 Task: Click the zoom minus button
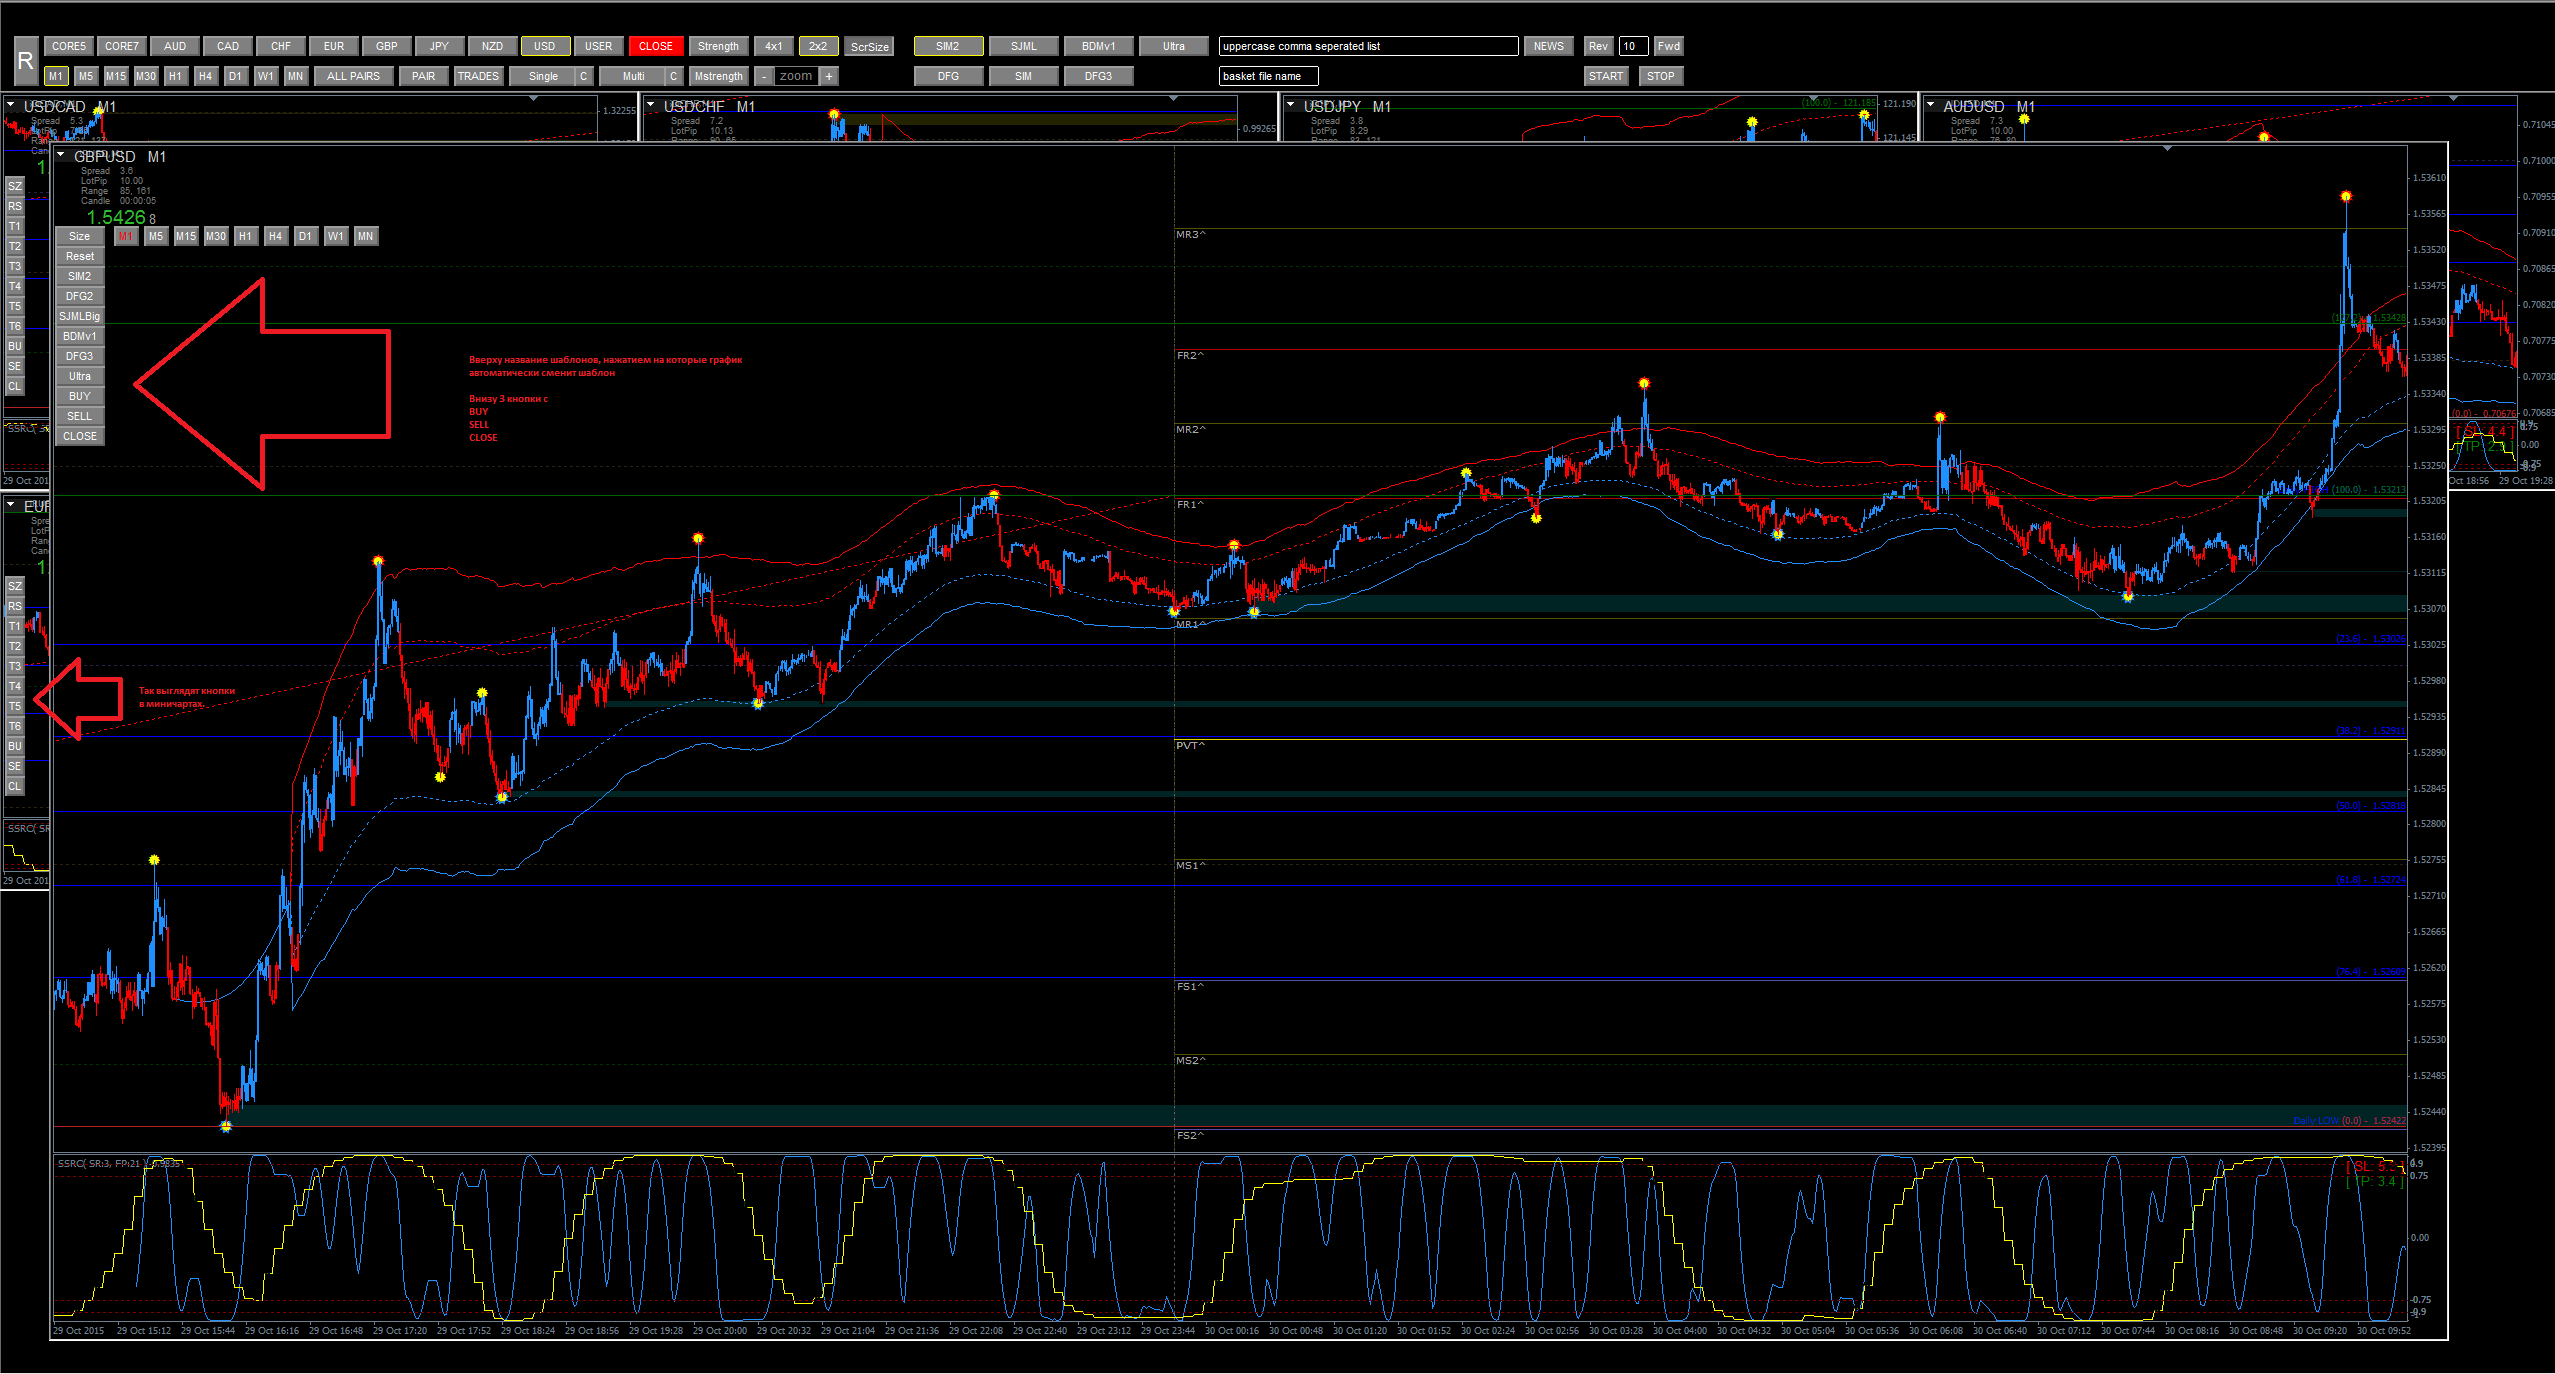(x=764, y=76)
